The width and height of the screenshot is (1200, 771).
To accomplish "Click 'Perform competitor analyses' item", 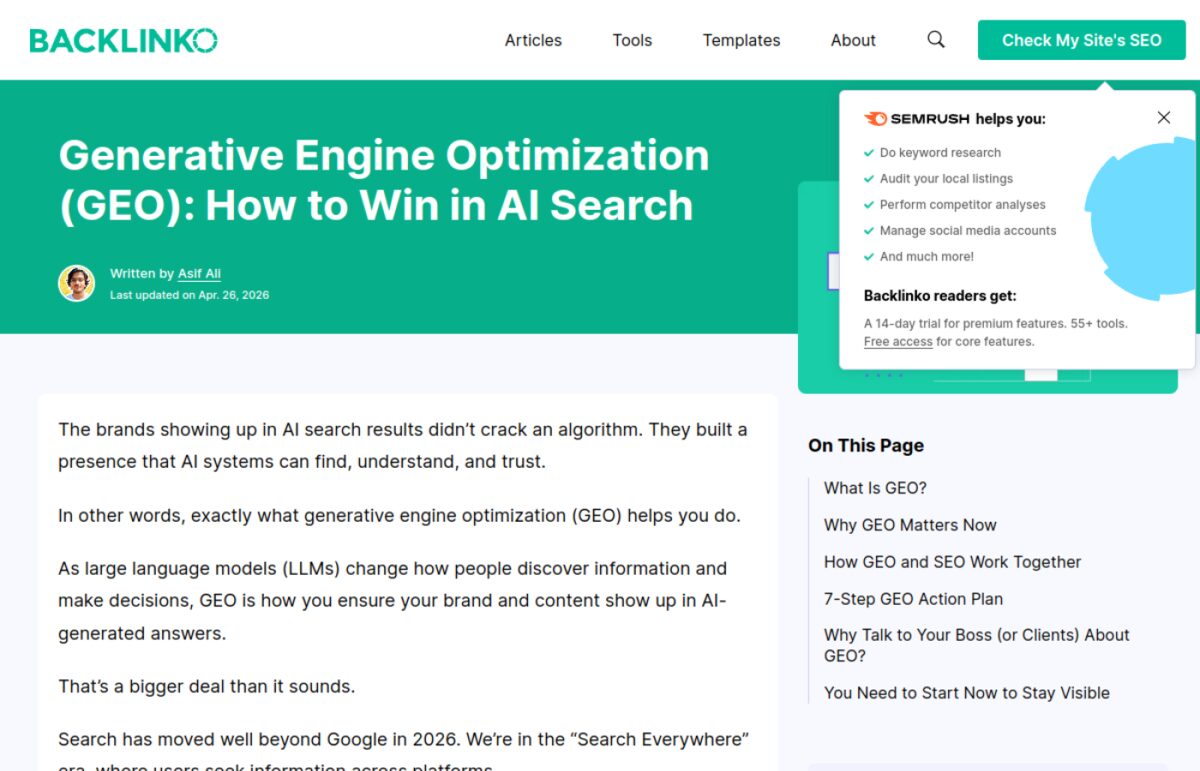I will [x=962, y=205].
